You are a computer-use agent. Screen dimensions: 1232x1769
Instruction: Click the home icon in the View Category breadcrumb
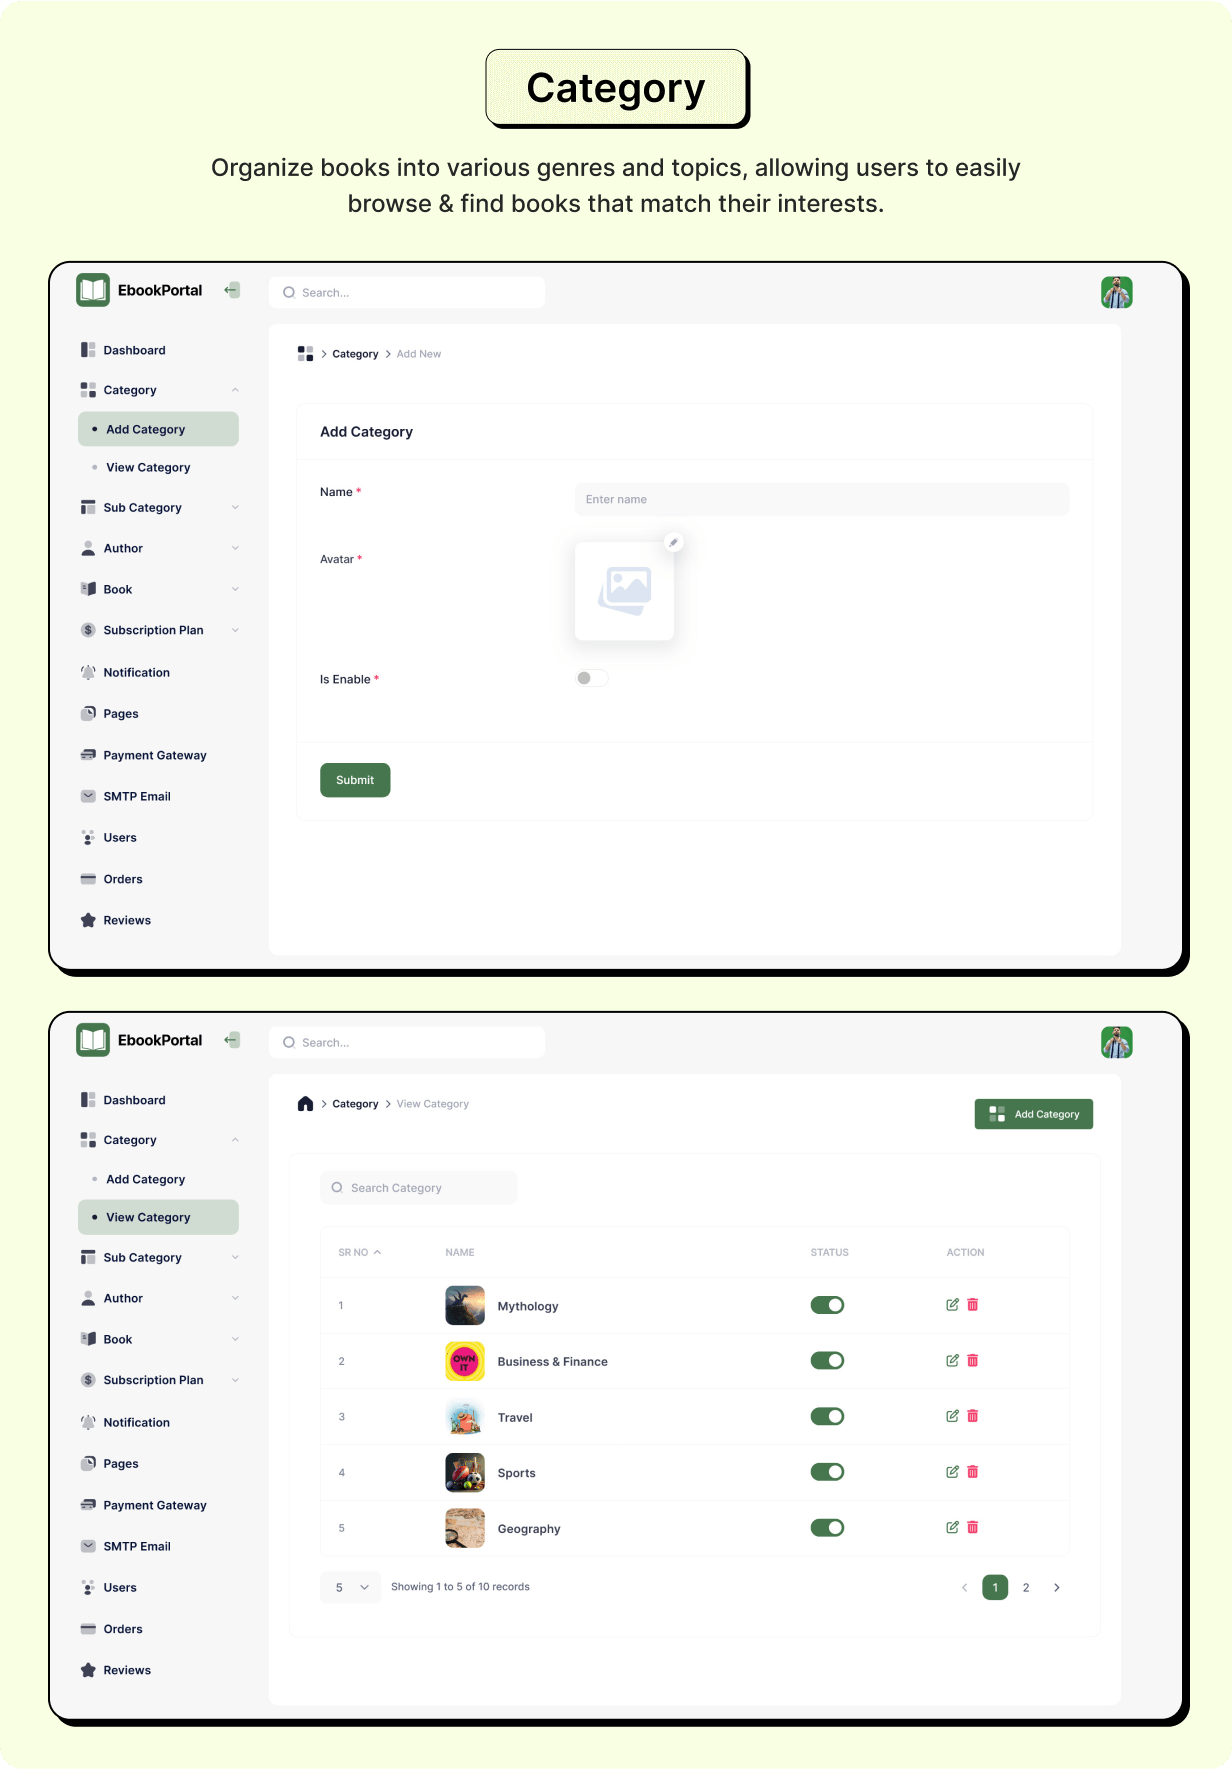[x=305, y=1104]
